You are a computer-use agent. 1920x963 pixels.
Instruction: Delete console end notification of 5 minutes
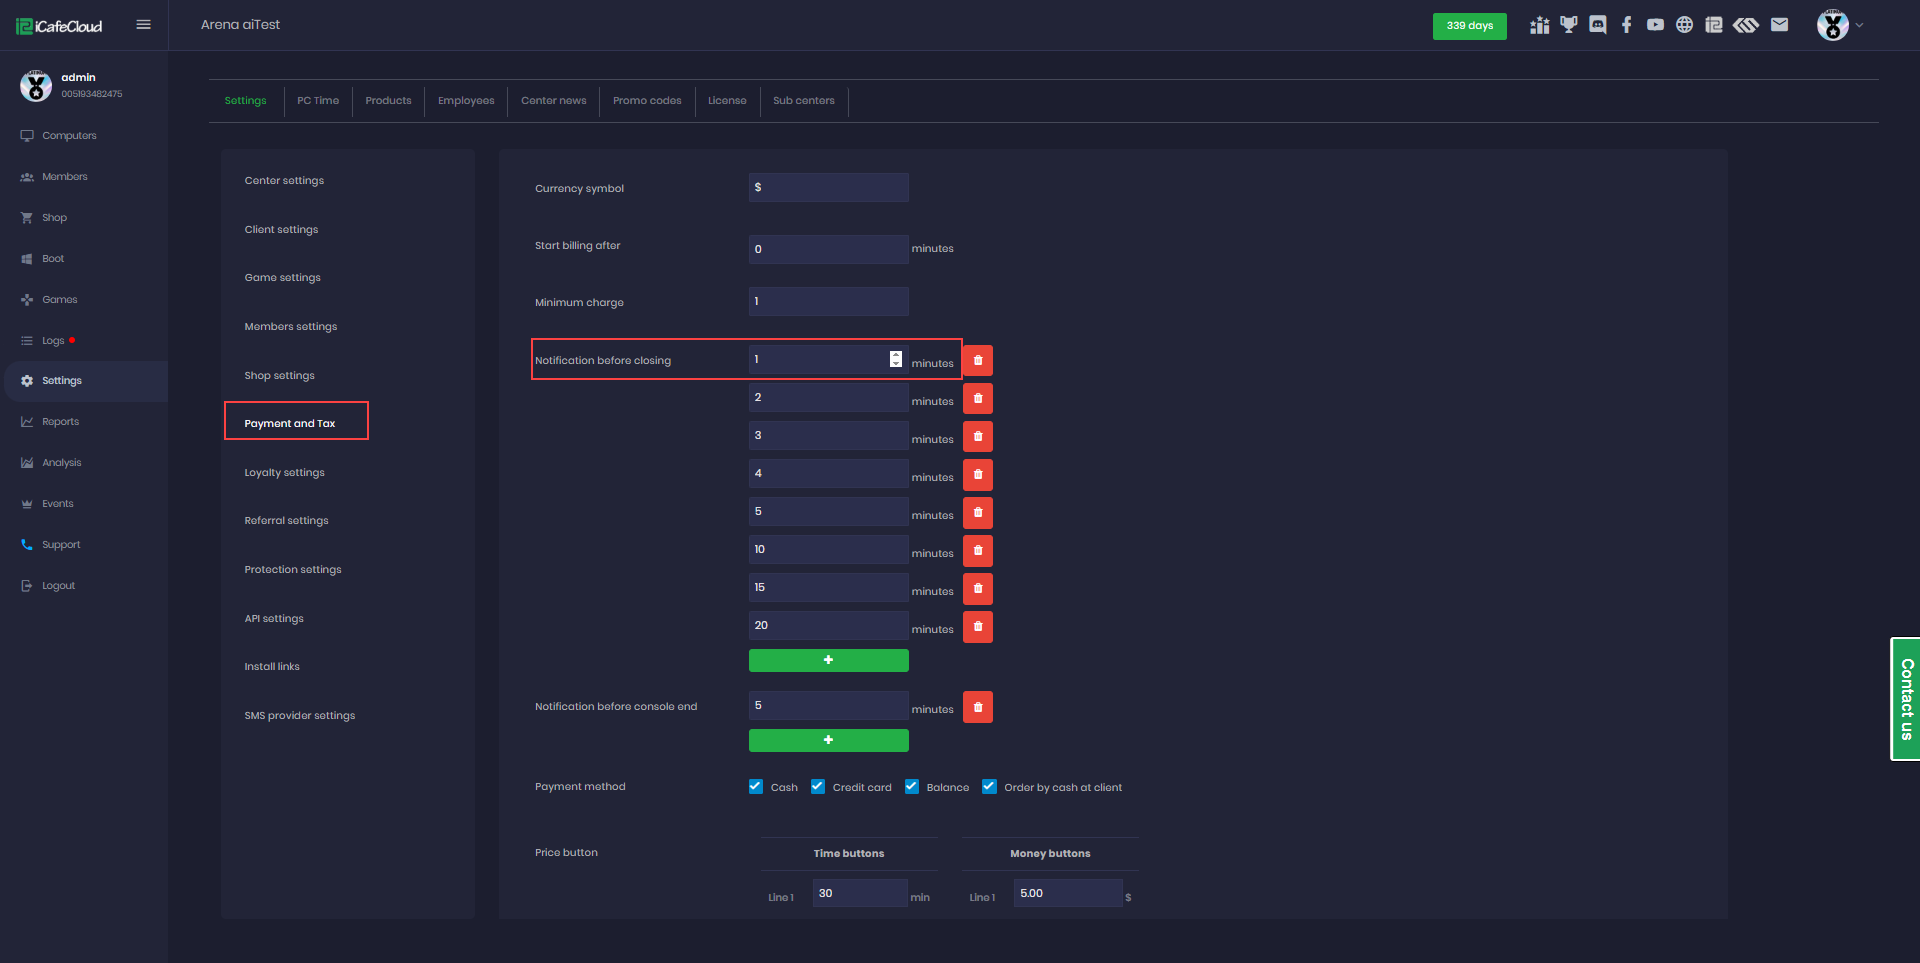pyautogui.click(x=978, y=707)
